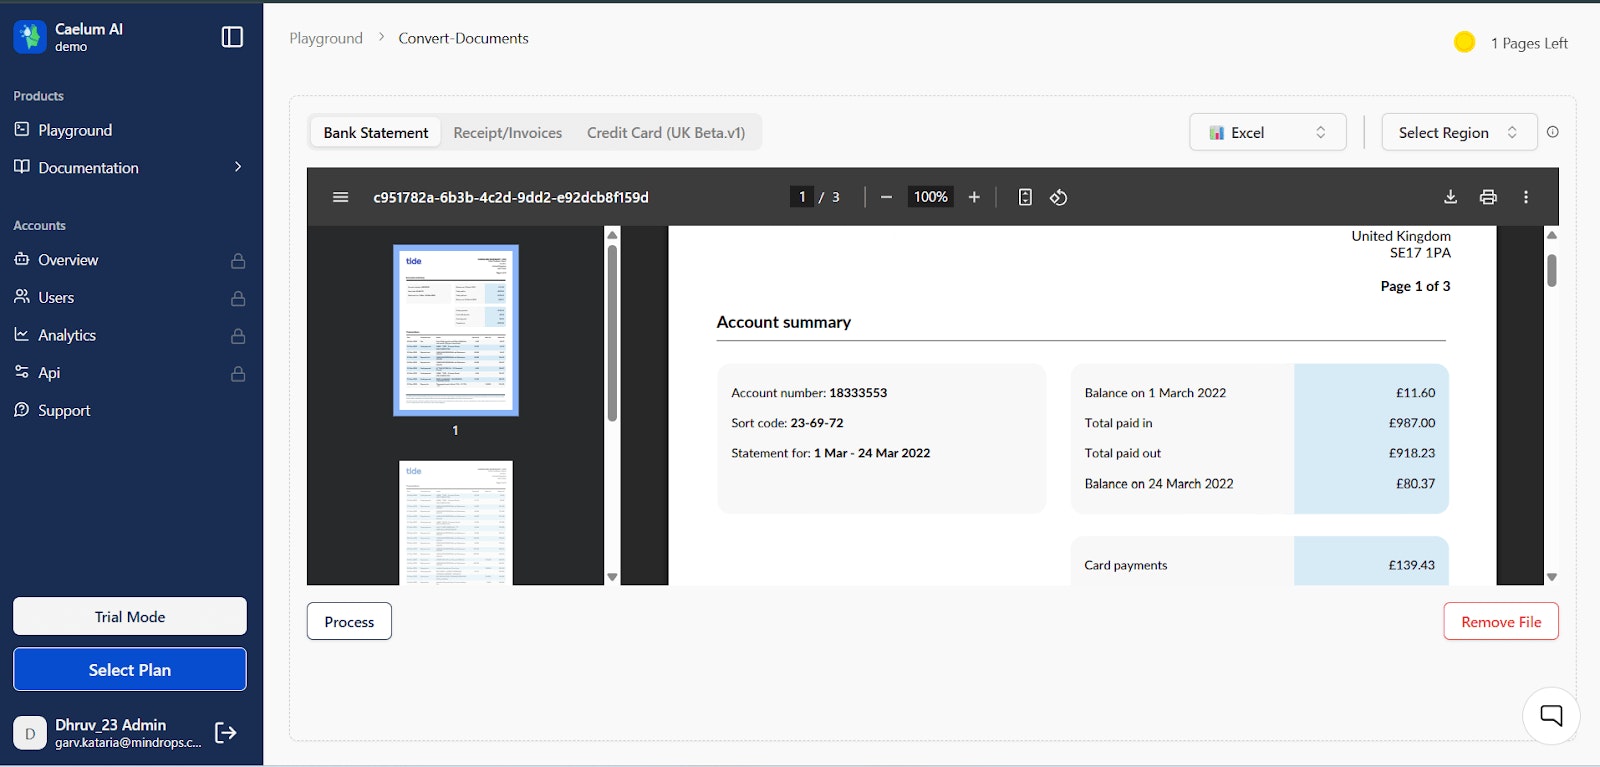The height and width of the screenshot is (767, 1600).
Task: Open the chat support bubble icon
Action: point(1551,715)
